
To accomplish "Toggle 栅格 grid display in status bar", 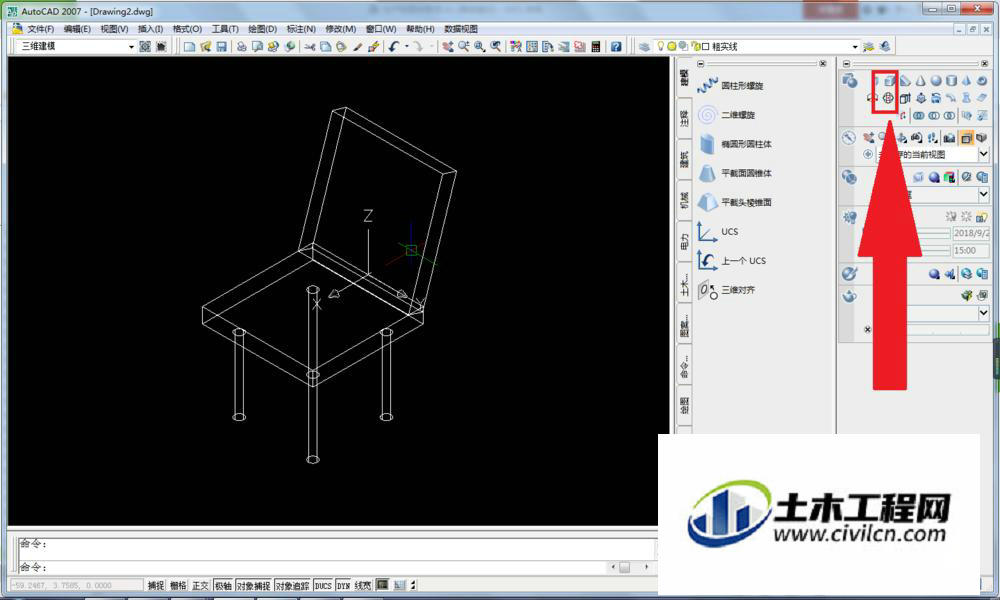I will click(178, 585).
